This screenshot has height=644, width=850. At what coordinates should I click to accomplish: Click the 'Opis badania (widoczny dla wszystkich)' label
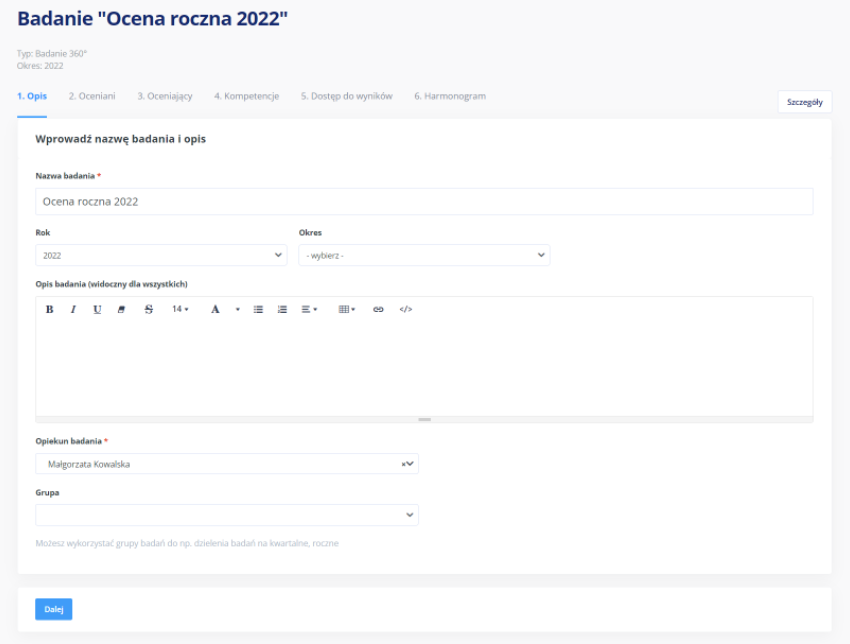[112, 284]
